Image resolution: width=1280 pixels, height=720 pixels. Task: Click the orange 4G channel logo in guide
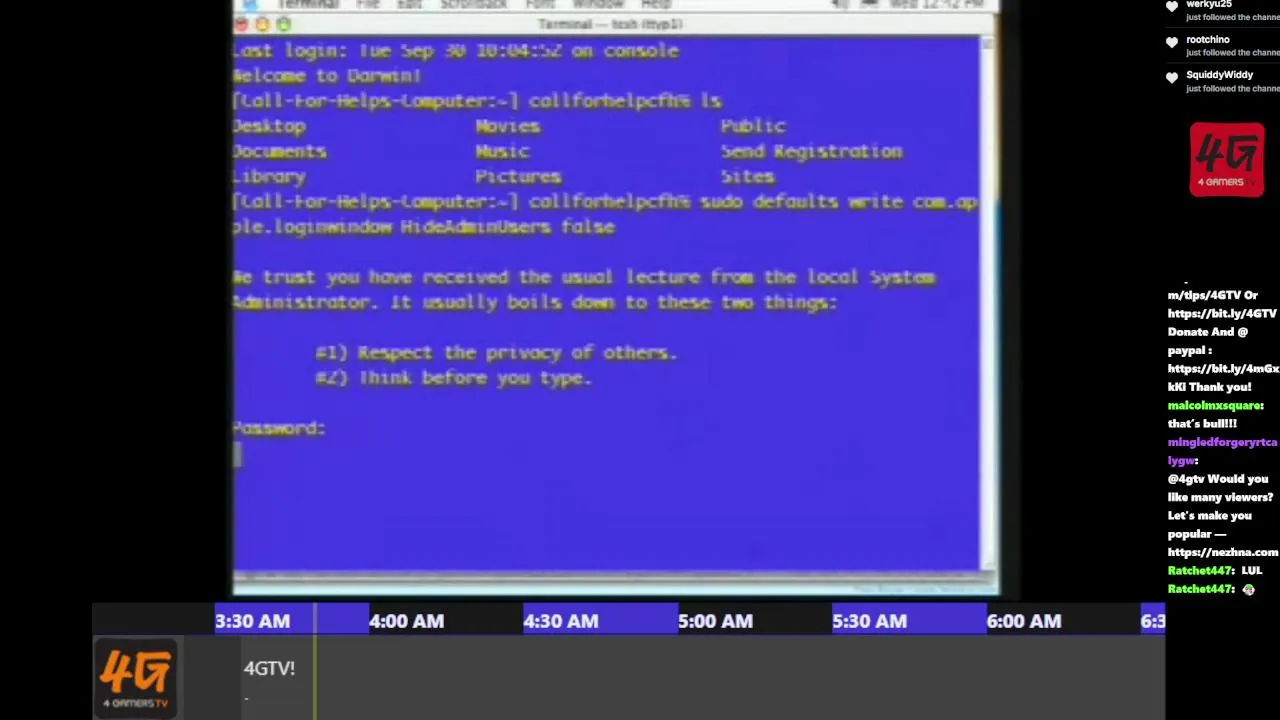tap(135, 679)
